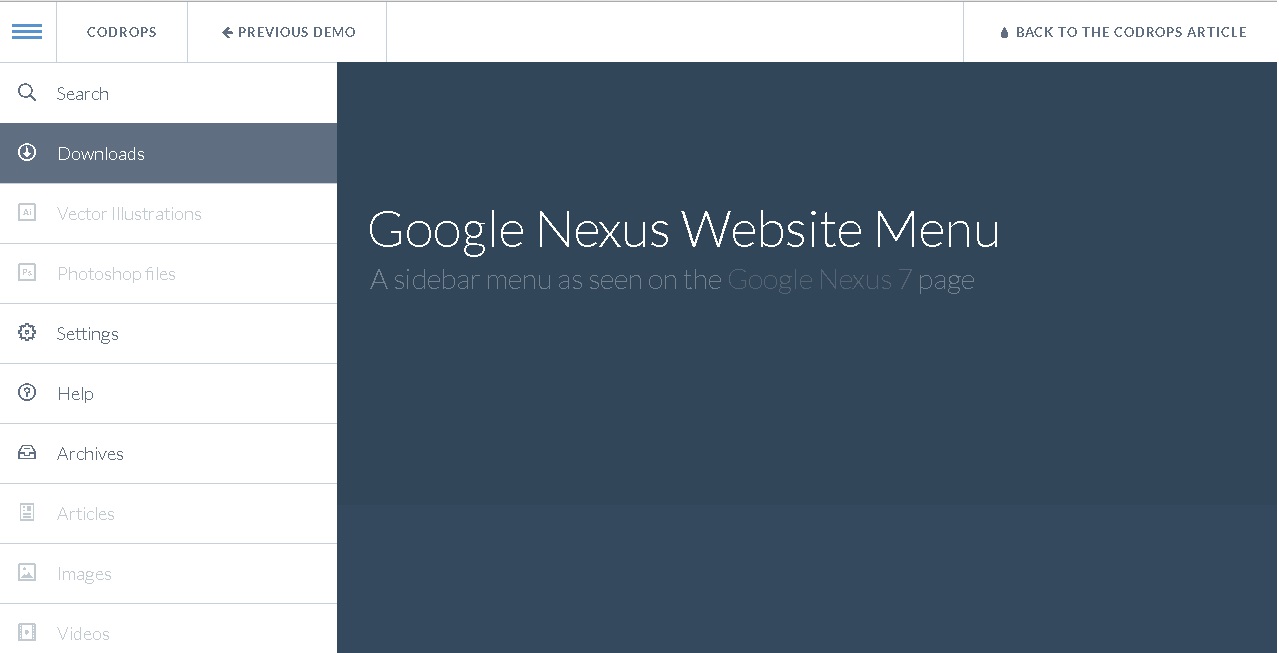This screenshot has width=1279, height=653.
Task: Open the Codrops link in header
Action: point(122,32)
